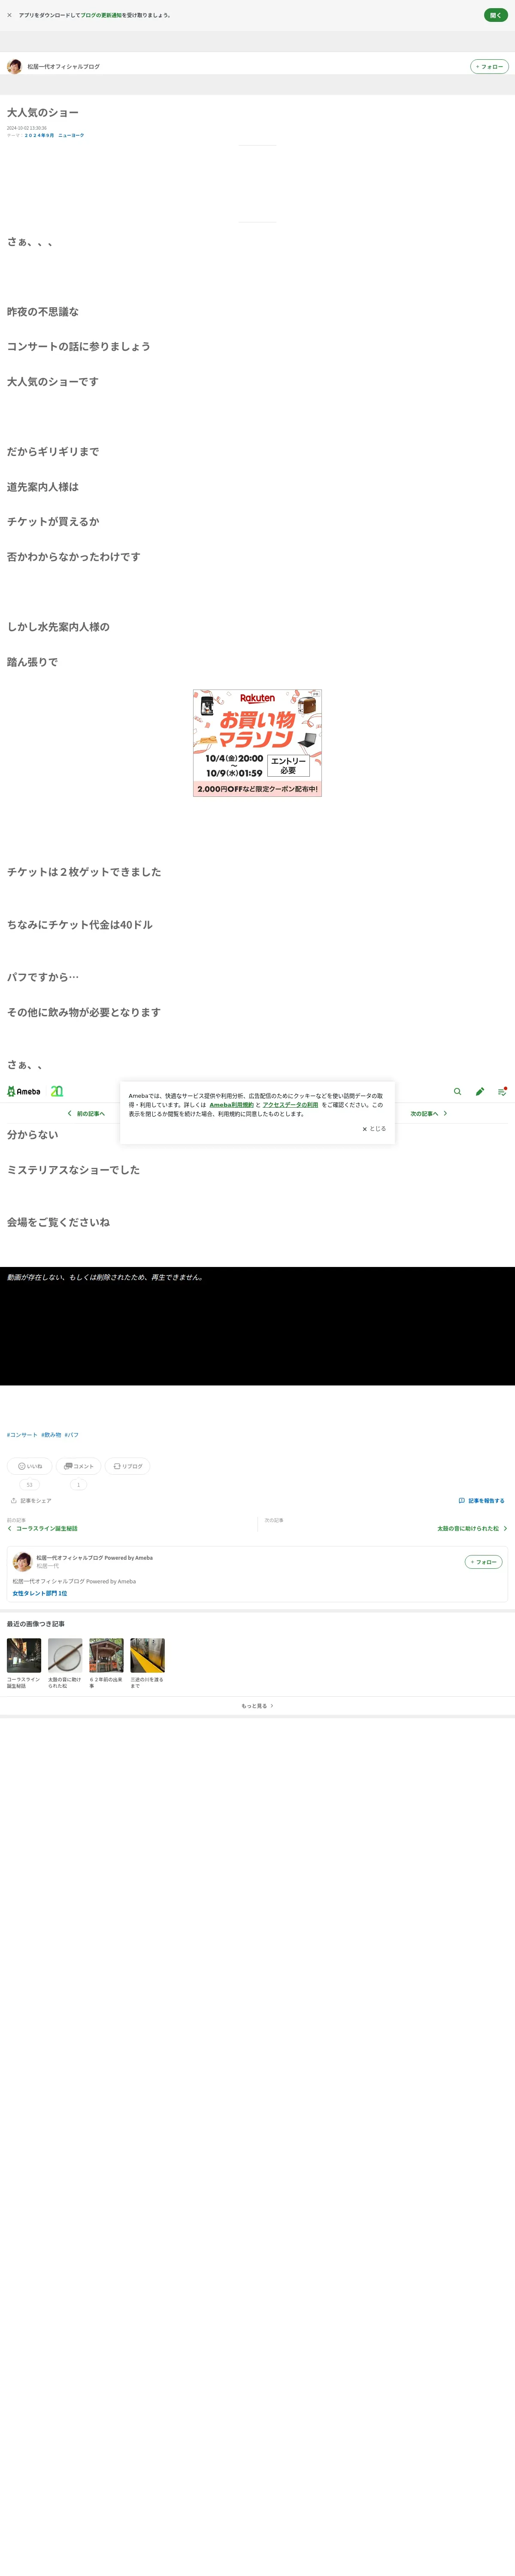This screenshot has height=2576, width=515.
Task: Share article via 記事をシェア
Action: (31, 1501)
